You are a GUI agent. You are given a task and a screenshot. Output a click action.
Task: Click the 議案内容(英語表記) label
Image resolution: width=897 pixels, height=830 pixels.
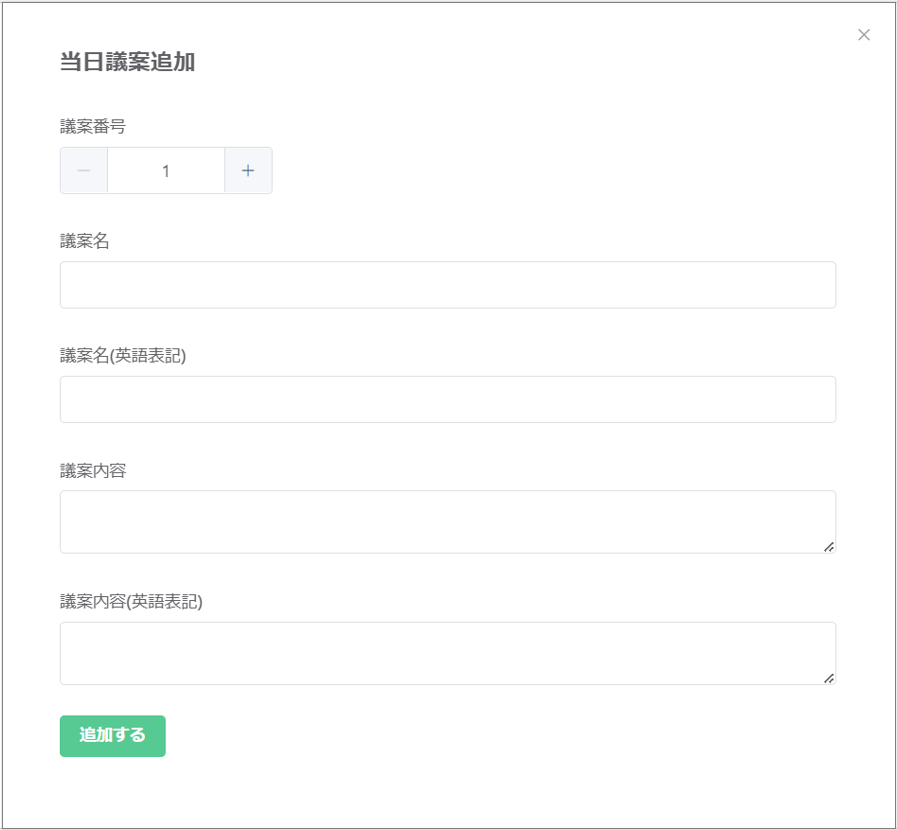click(131, 601)
